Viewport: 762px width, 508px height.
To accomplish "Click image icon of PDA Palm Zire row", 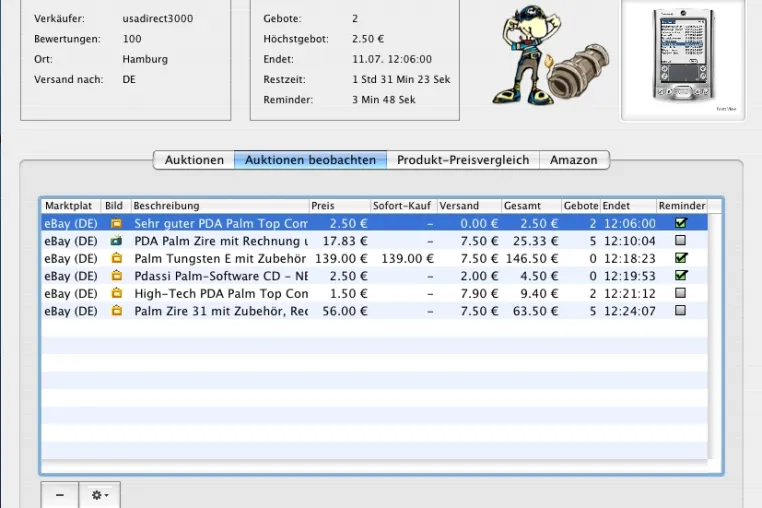I will coord(116,241).
